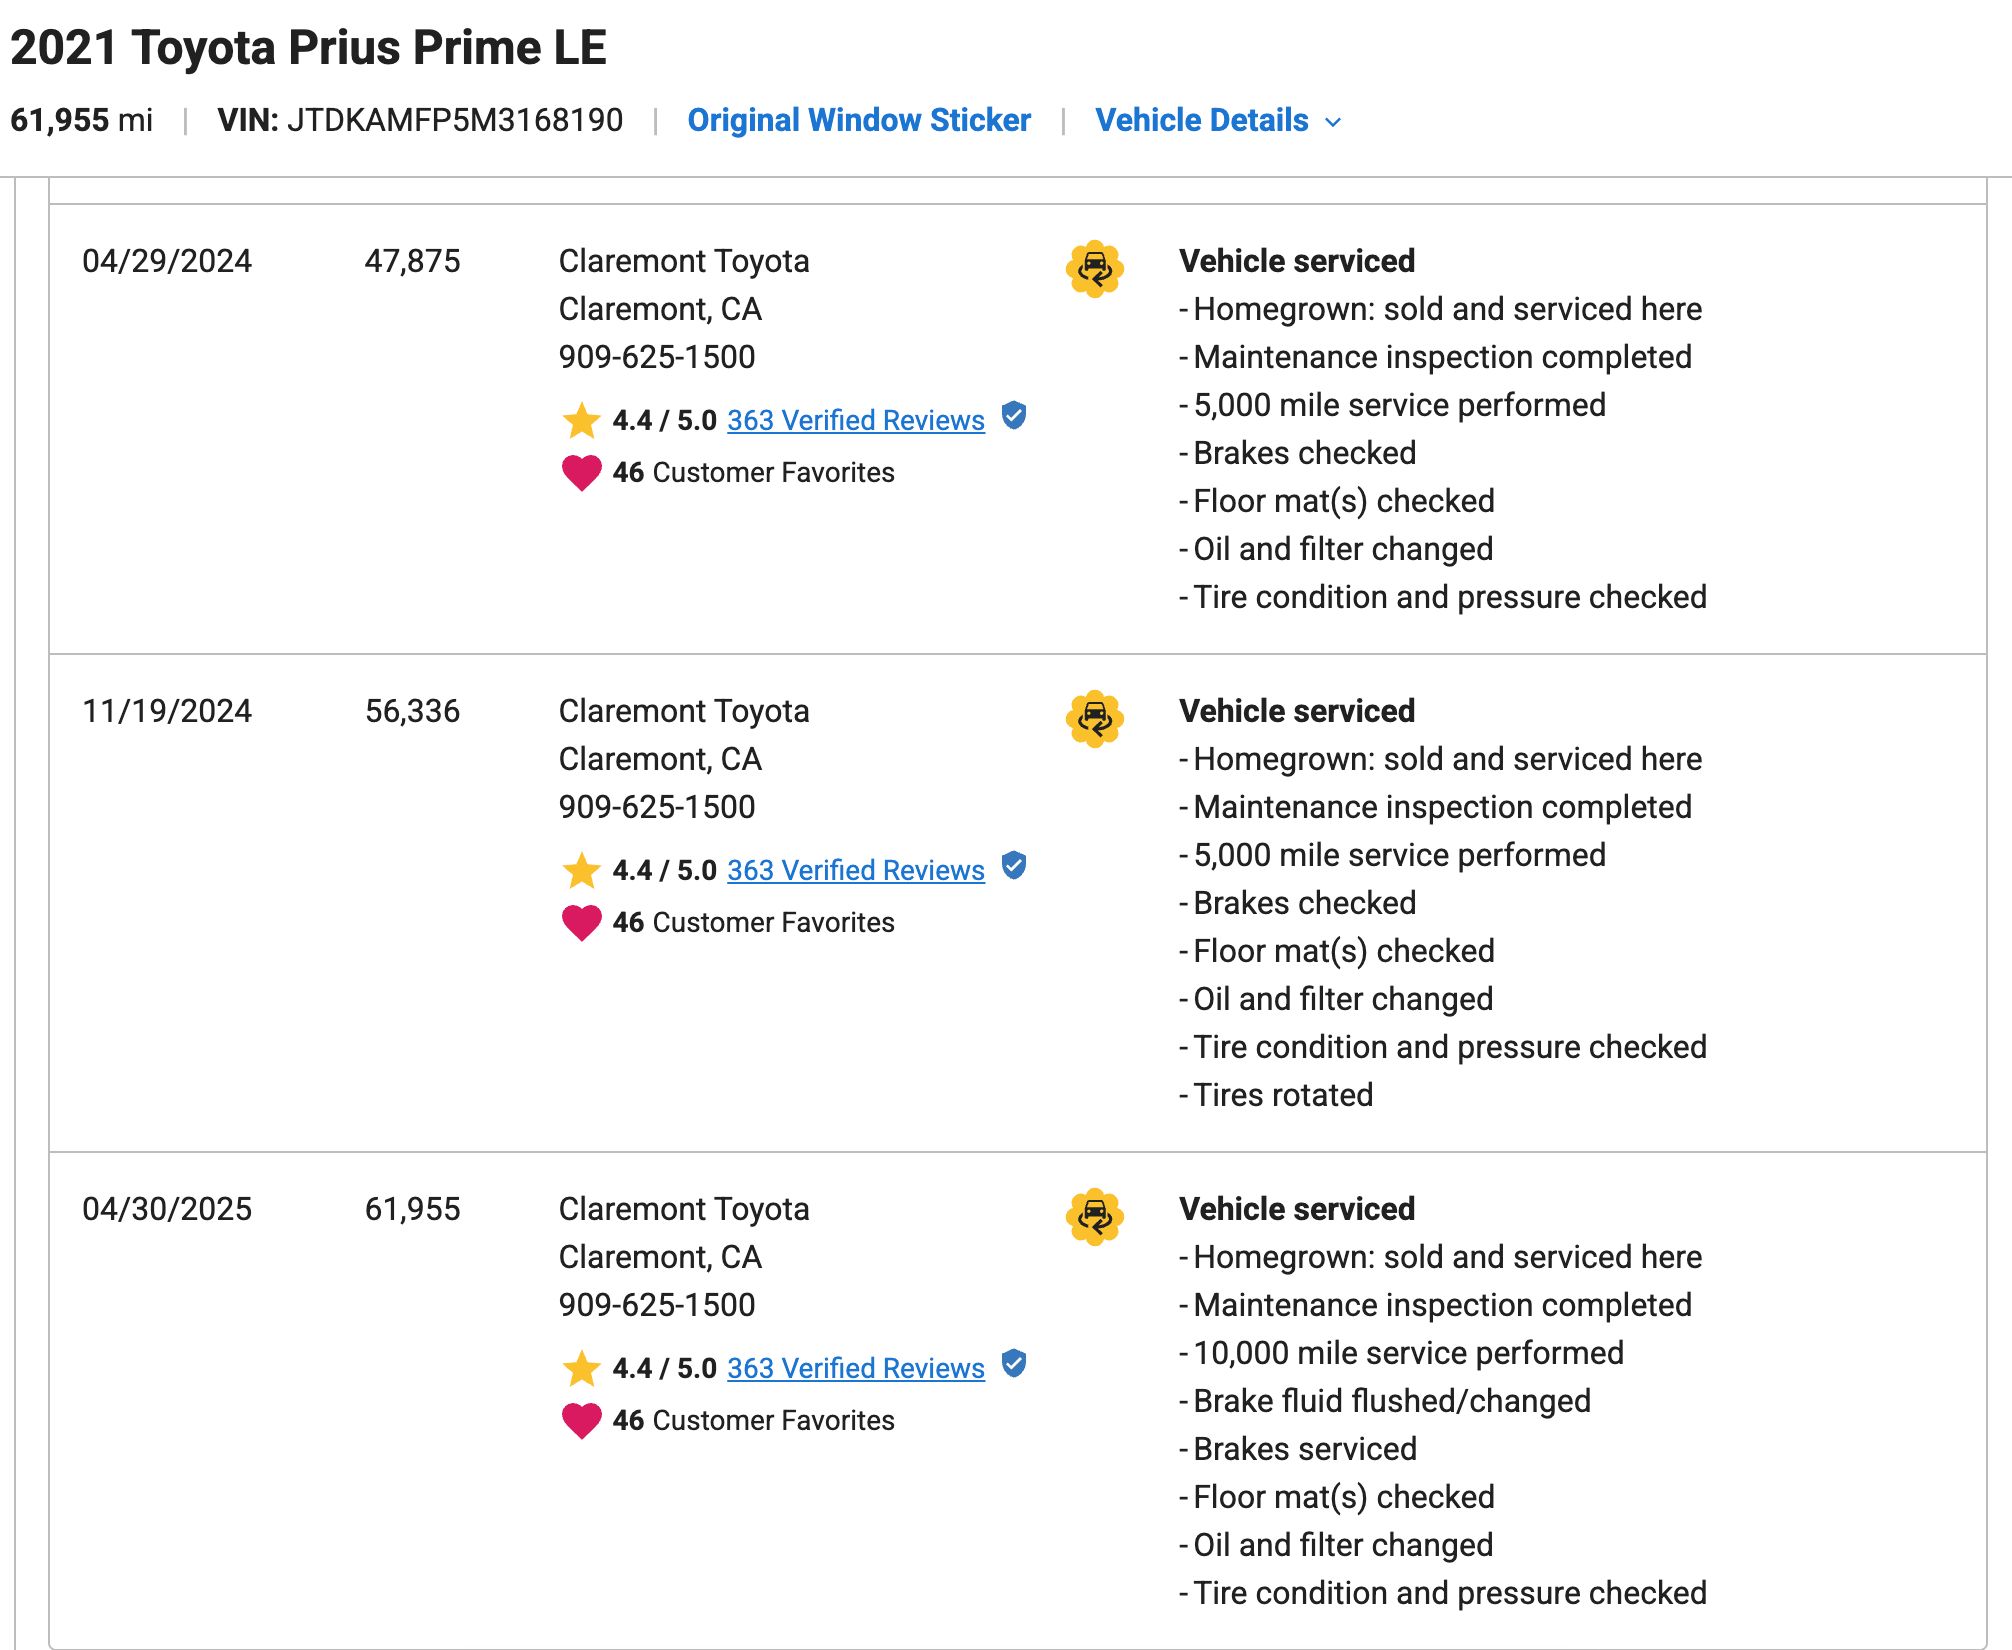Click service icon for 11/19/2024 record
Screen dimensions: 2012x1650
coord(1095,718)
